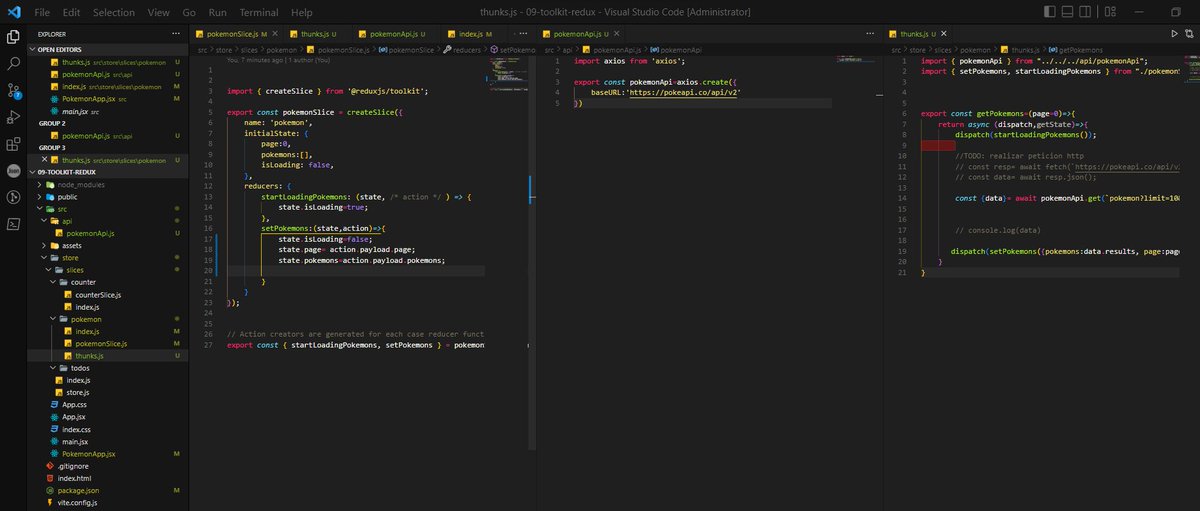Run code with the play icon

[1175, 33]
